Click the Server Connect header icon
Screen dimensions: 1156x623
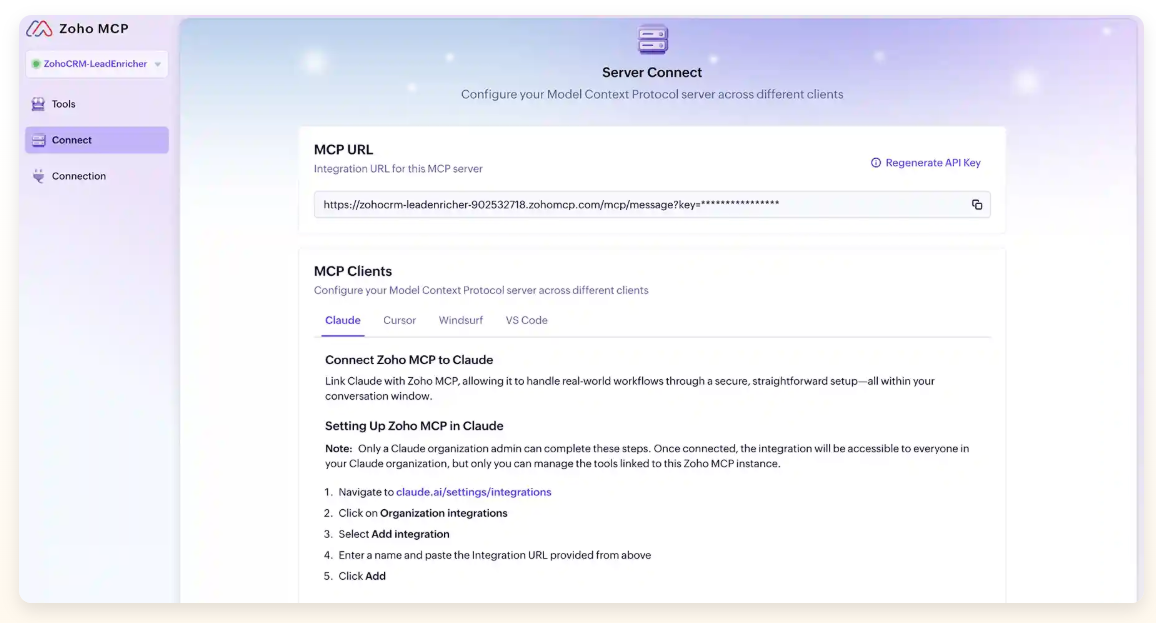[652, 40]
